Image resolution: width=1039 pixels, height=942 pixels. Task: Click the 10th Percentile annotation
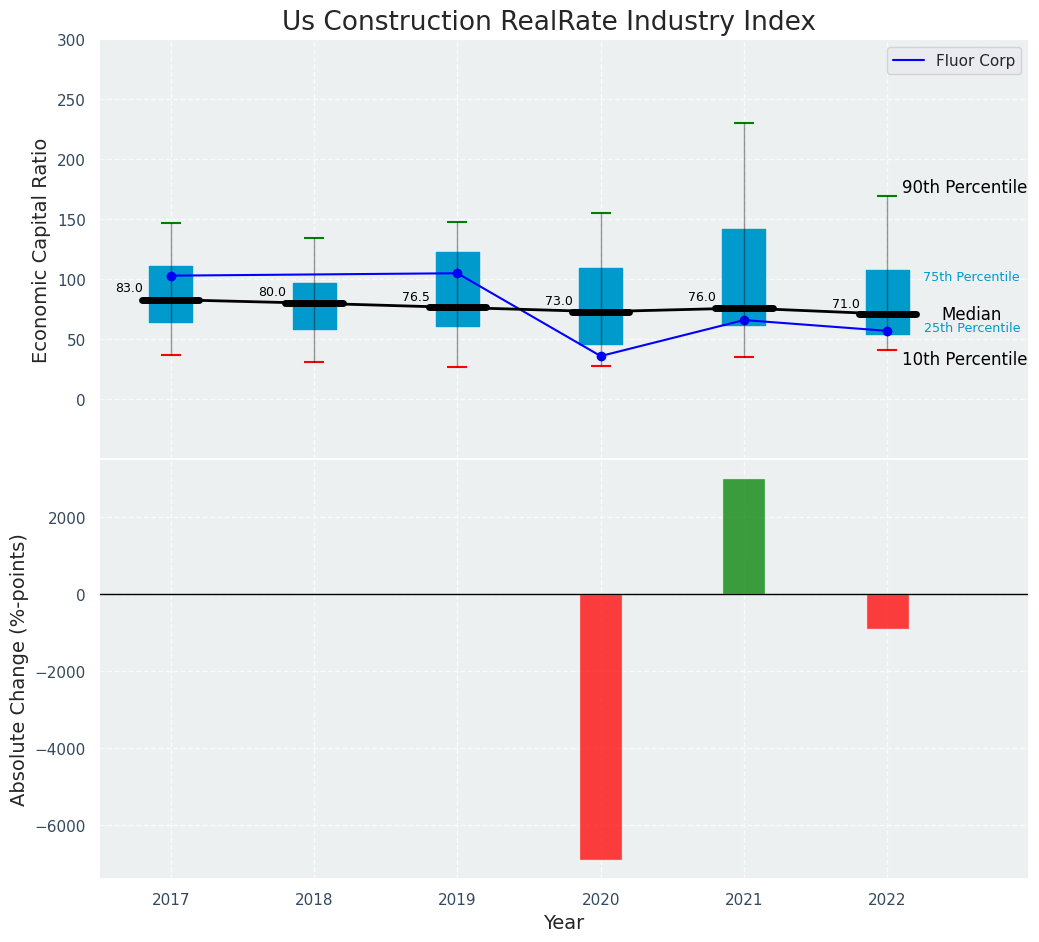click(x=964, y=359)
